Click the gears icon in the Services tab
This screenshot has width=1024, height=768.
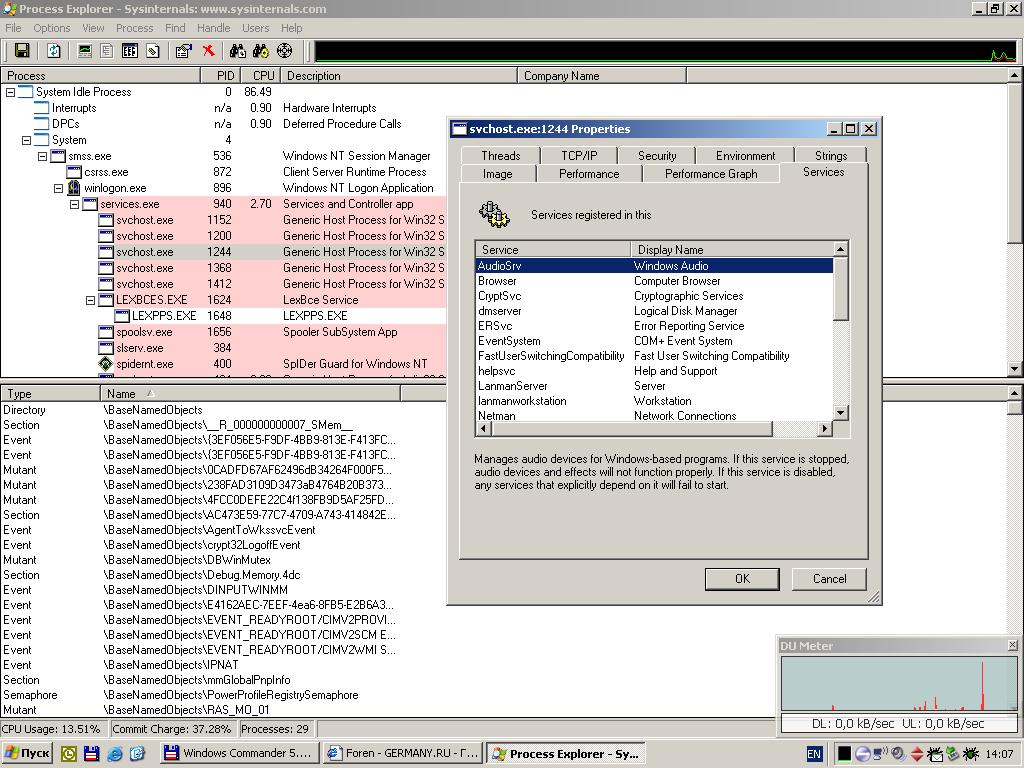[494, 214]
